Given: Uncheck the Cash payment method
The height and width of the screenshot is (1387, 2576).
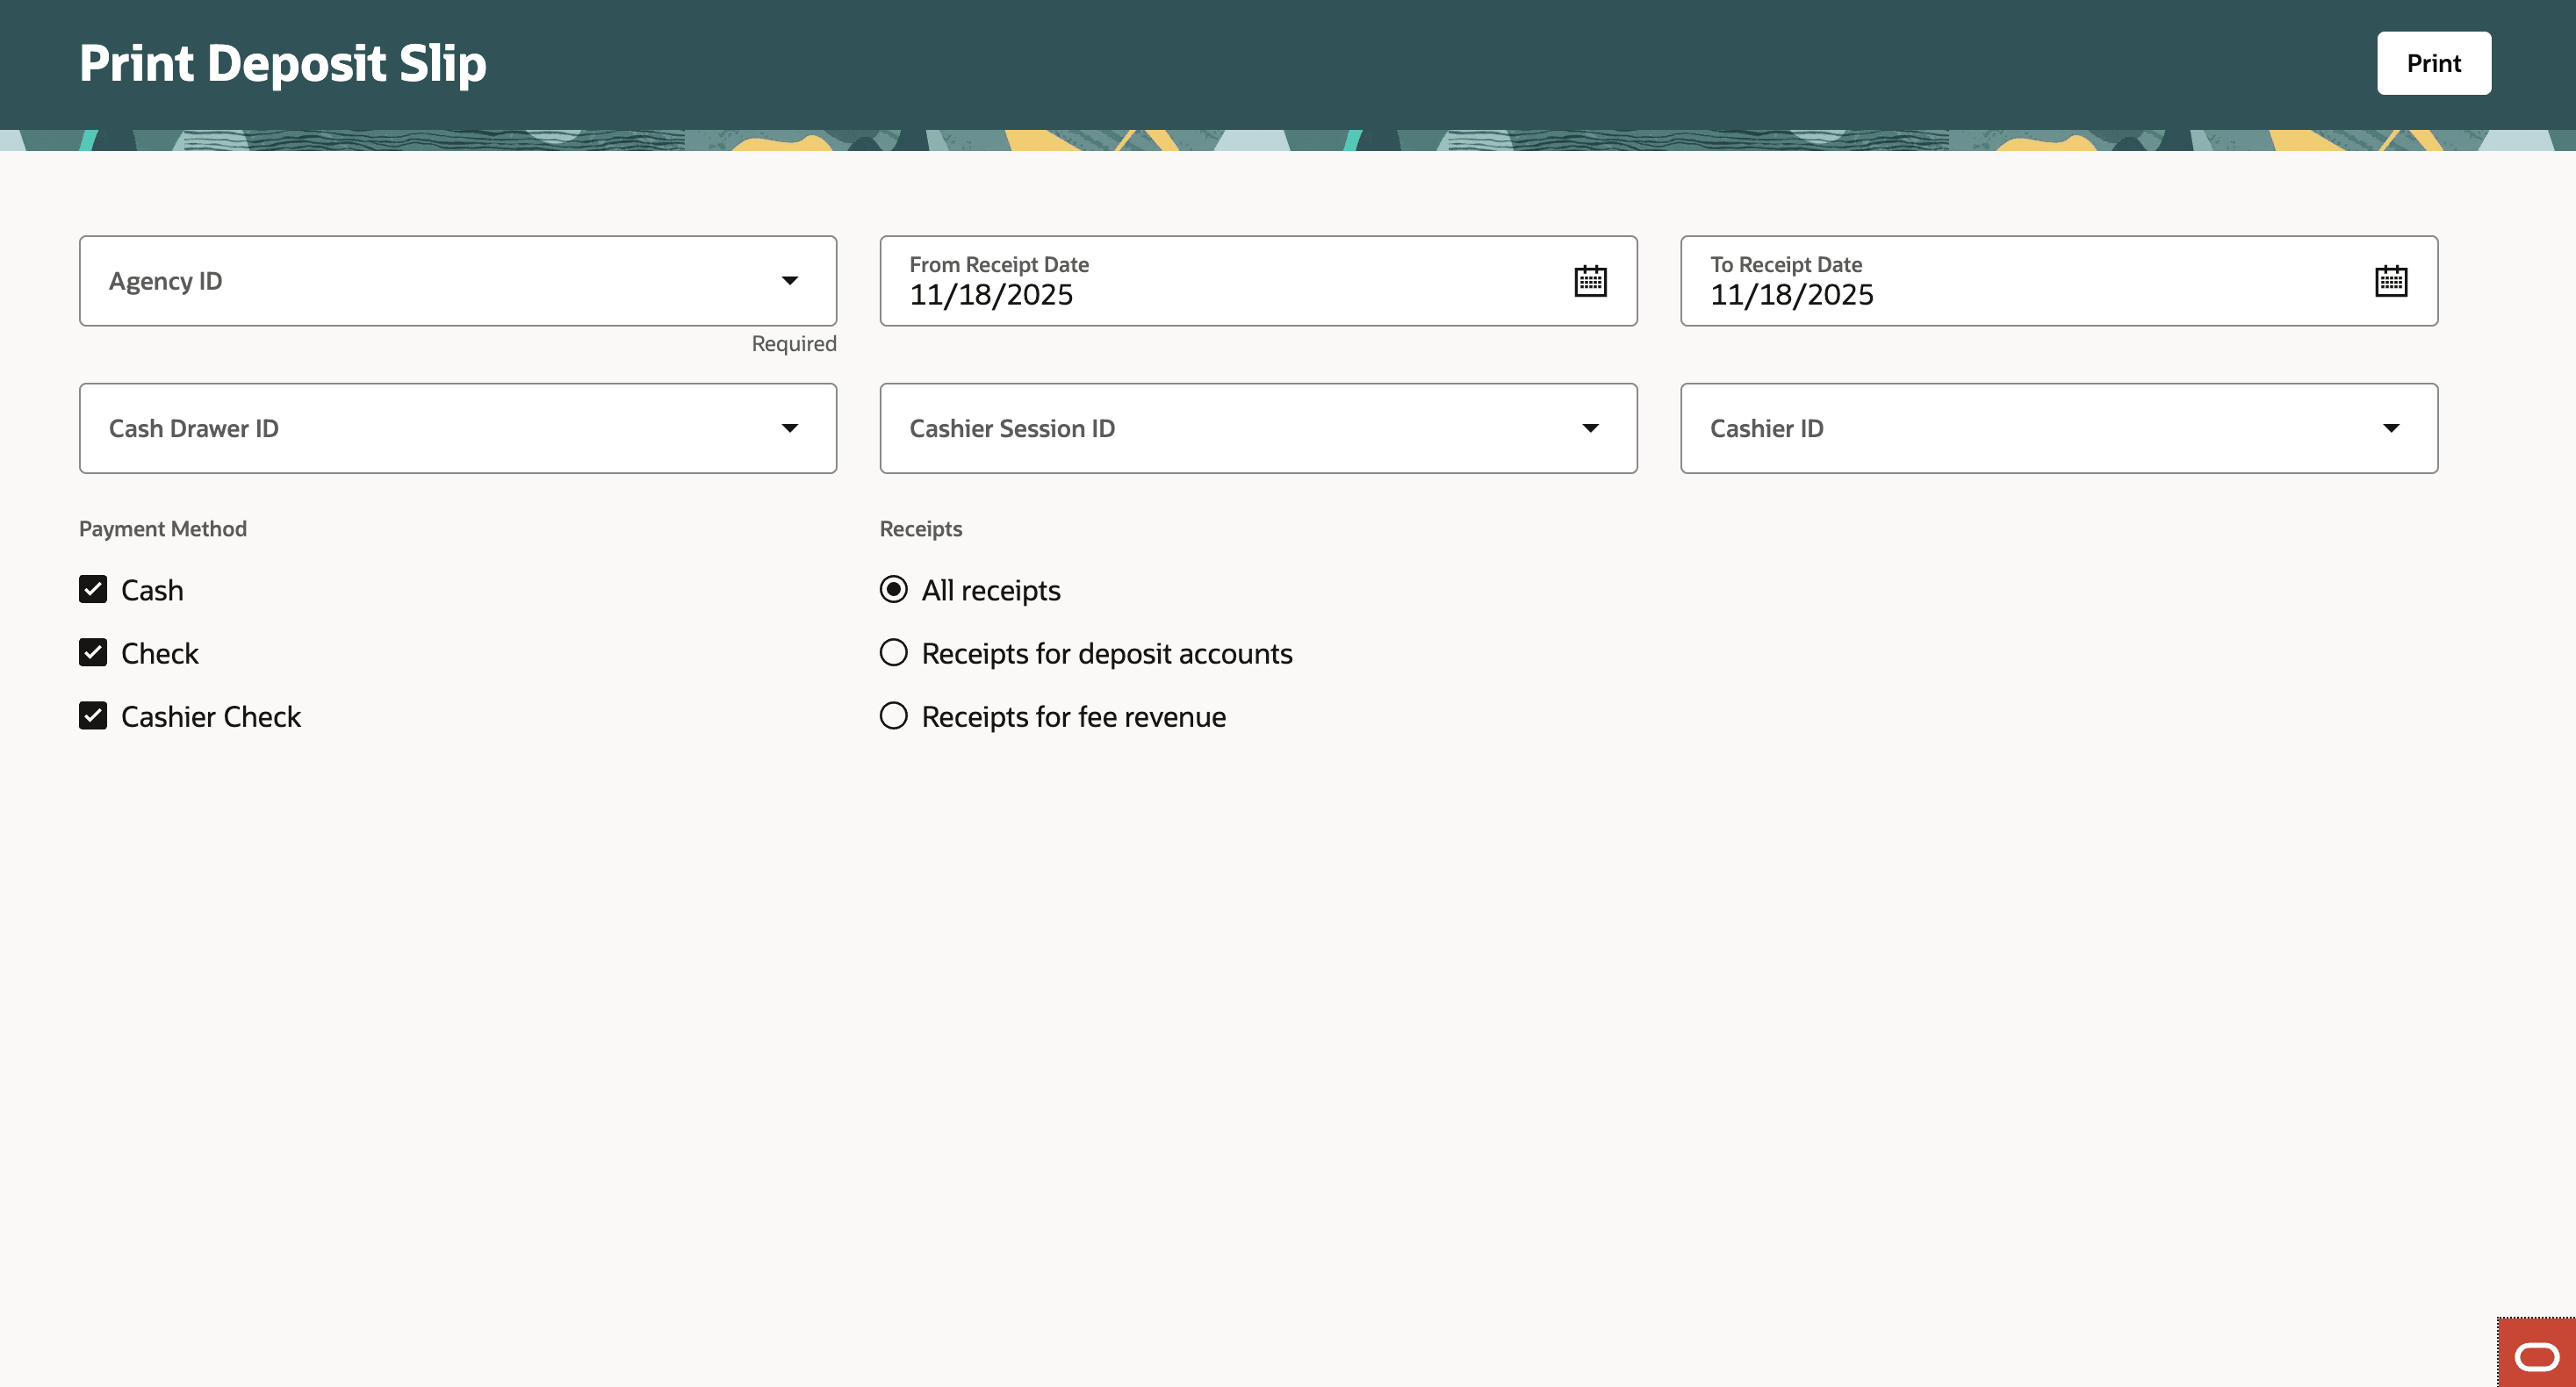Looking at the screenshot, I should click(93, 589).
